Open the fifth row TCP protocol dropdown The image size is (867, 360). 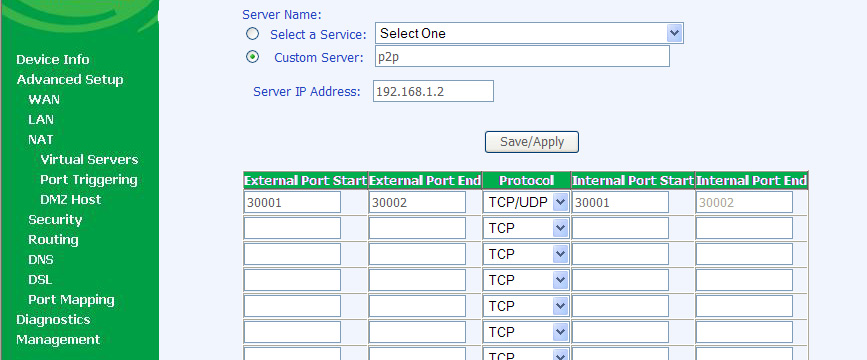(x=526, y=306)
